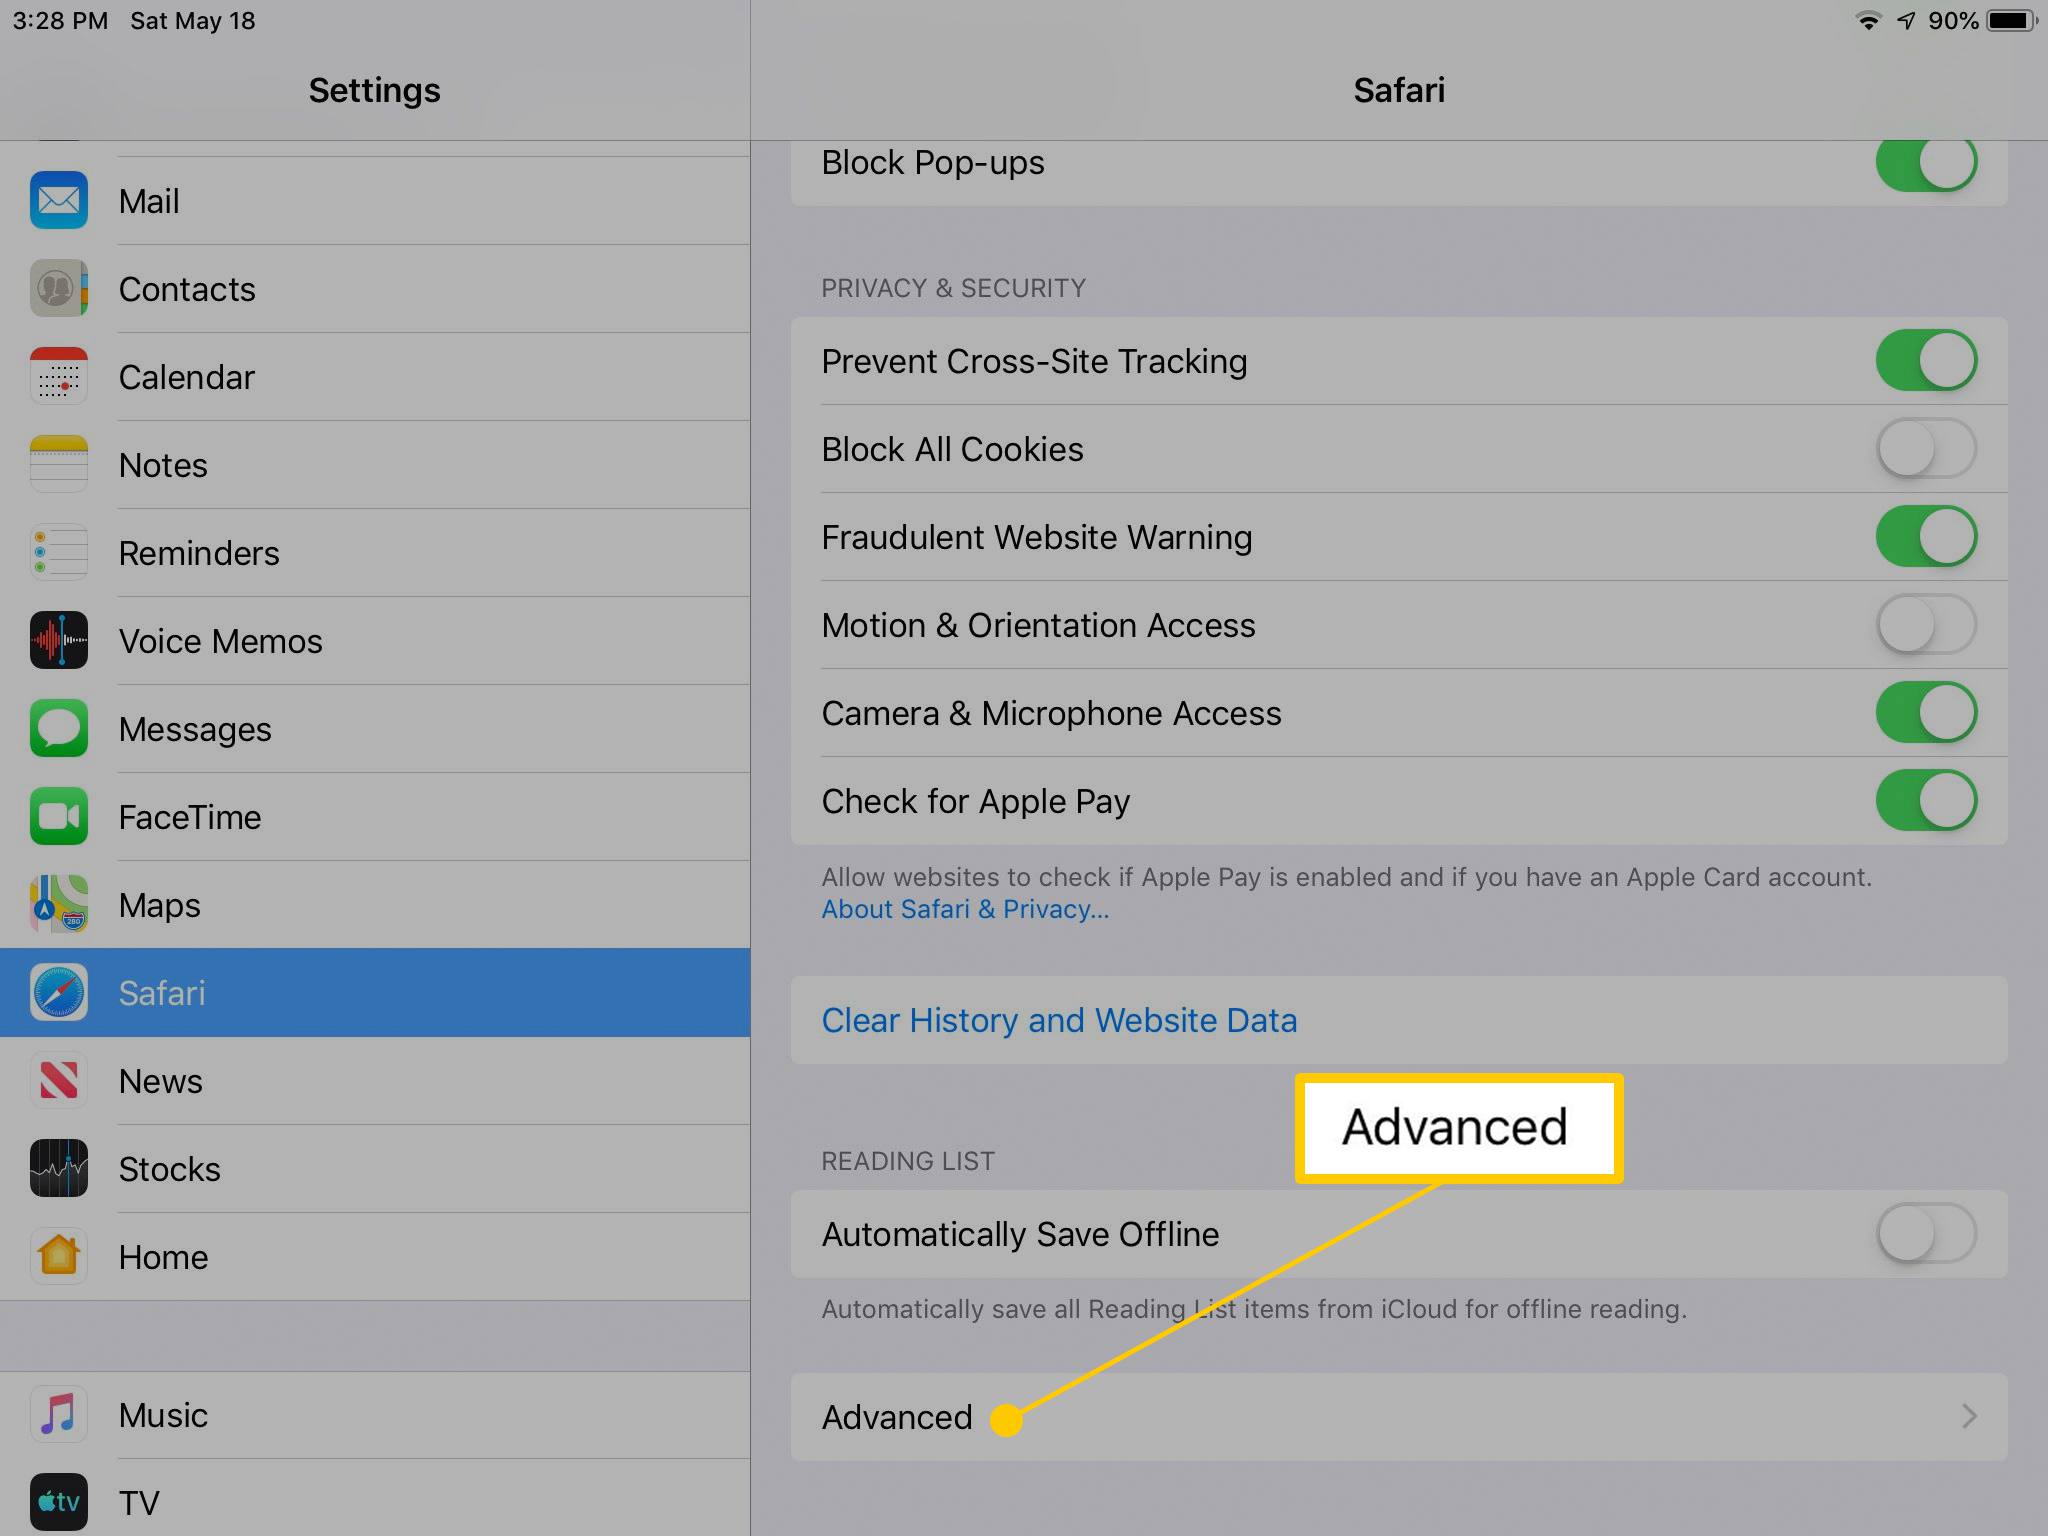
Task: Tap the Wi-Fi status icon
Action: (x=1867, y=21)
